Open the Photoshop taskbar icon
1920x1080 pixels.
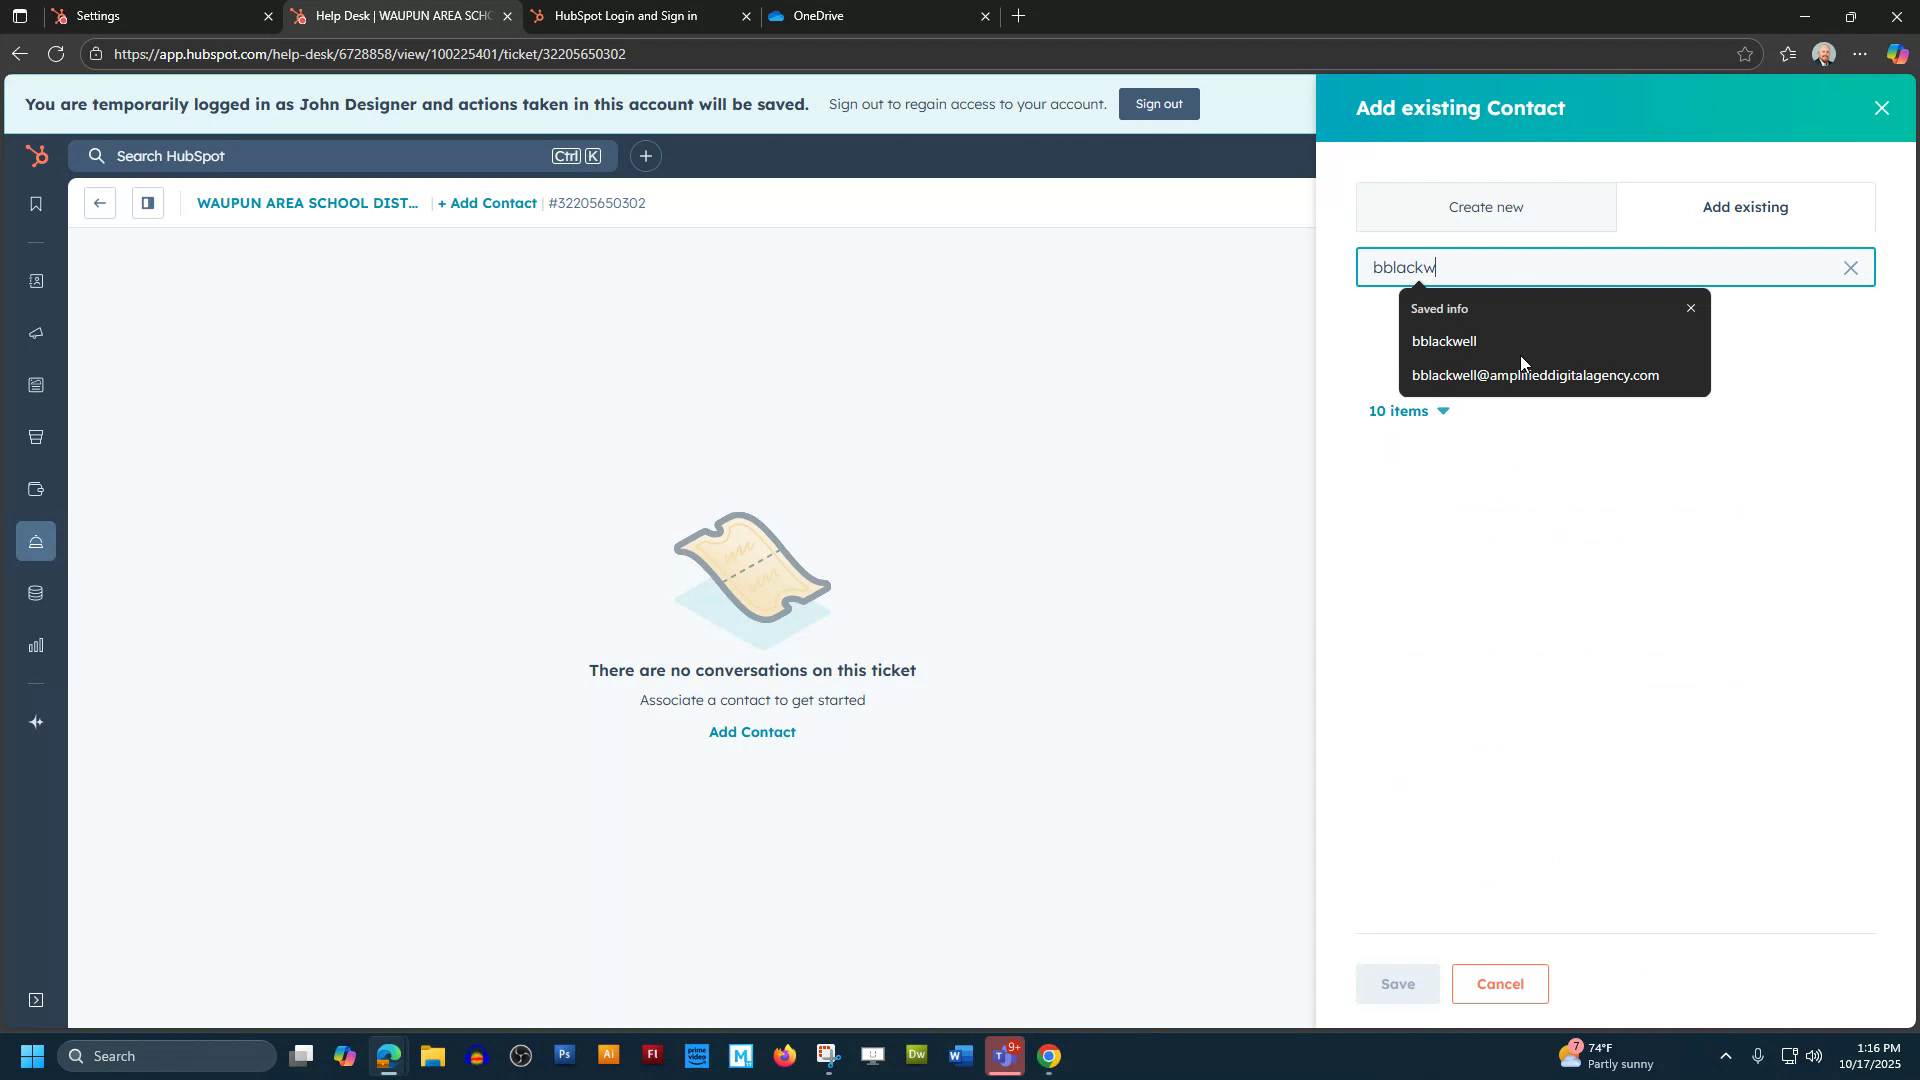point(564,1055)
